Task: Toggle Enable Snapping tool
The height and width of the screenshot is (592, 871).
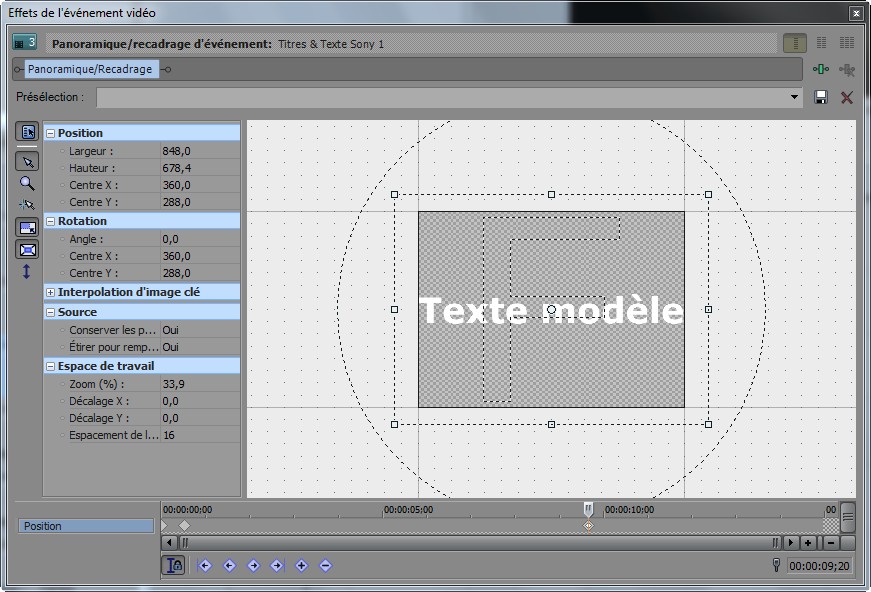Action: pyautogui.click(x=28, y=205)
